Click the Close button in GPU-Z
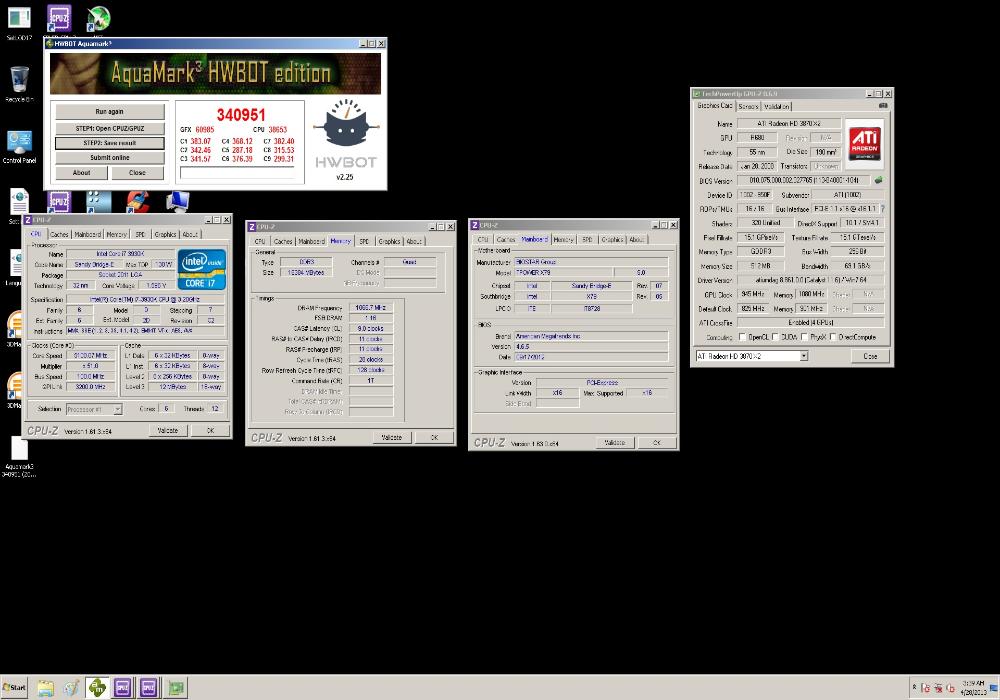Viewport: 1000px width, 700px height. pyautogui.click(x=870, y=356)
